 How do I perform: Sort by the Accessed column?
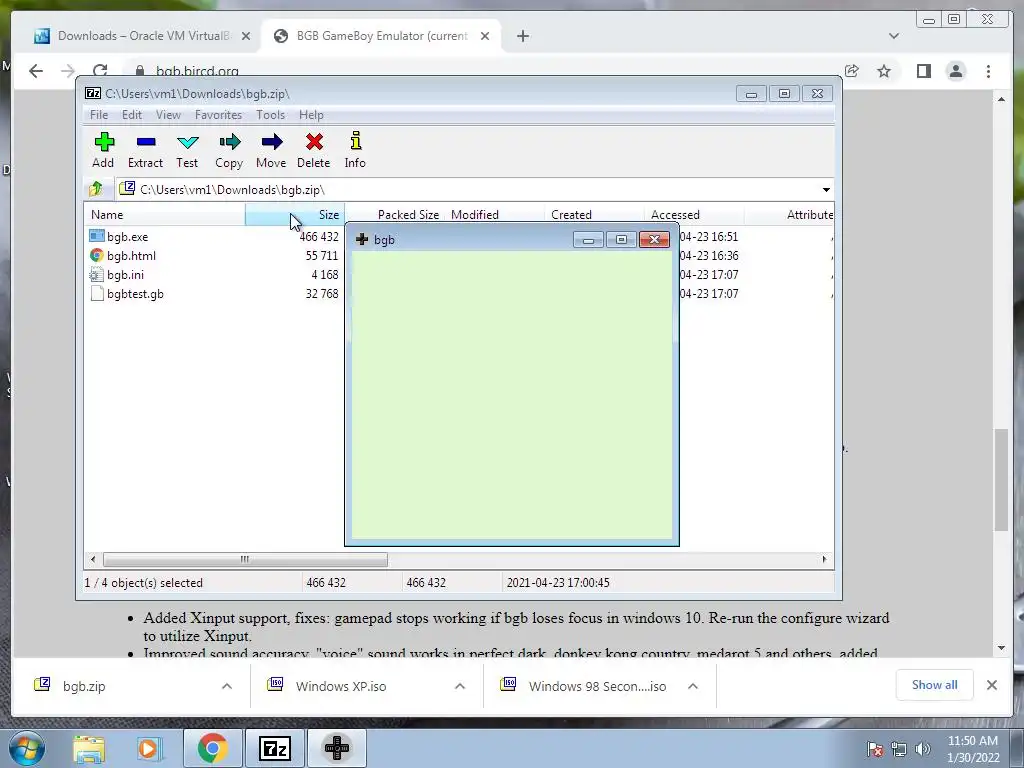pos(694,214)
